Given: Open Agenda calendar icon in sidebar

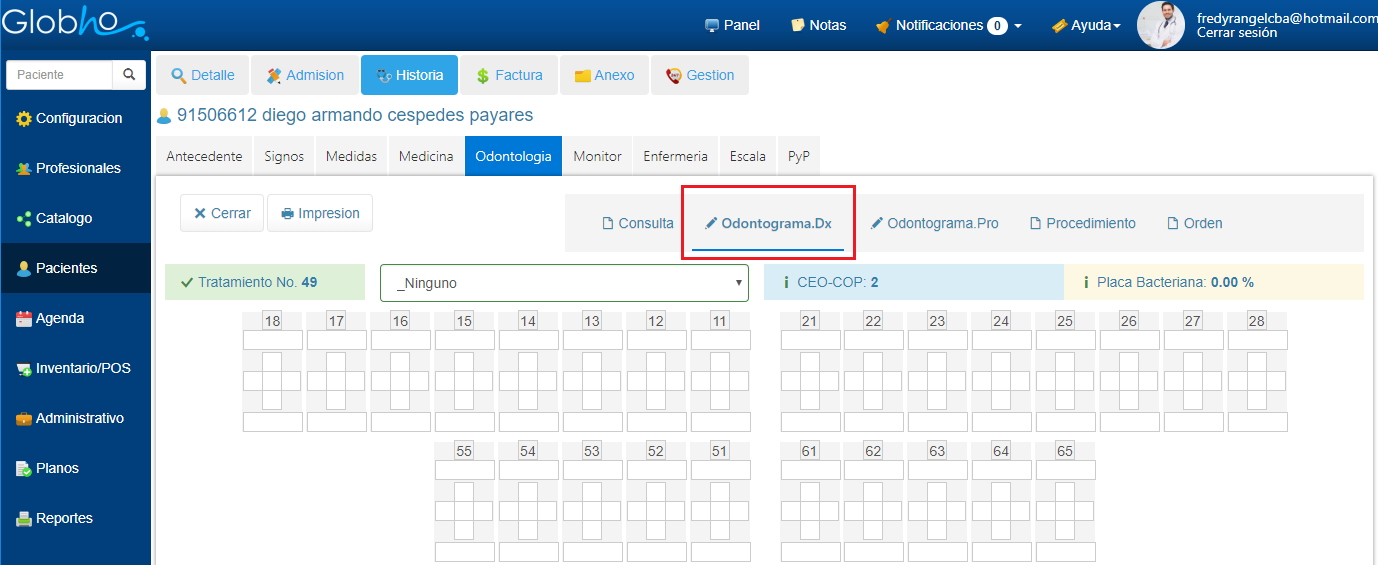Looking at the screenshot, I should coord(24,319).
